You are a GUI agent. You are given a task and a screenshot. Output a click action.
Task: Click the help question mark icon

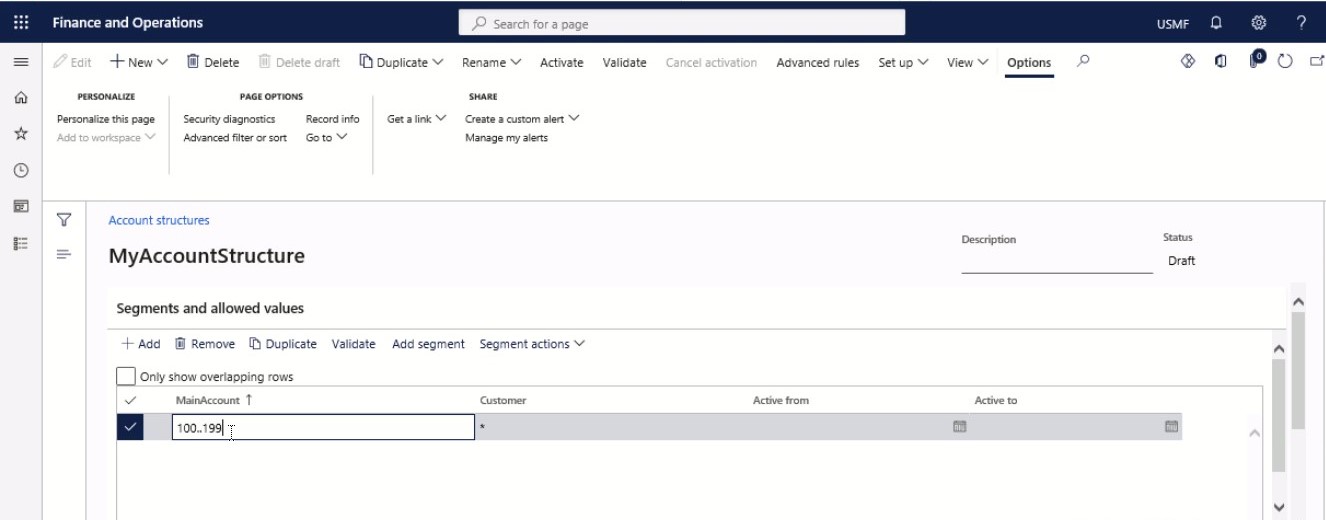[x=1301, y=22]
